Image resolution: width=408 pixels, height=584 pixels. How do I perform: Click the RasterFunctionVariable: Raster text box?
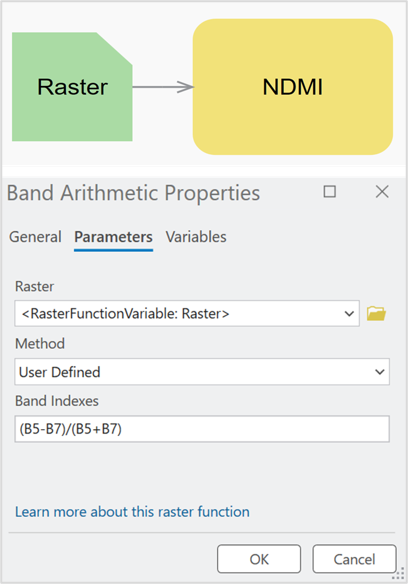click(187, 314)
